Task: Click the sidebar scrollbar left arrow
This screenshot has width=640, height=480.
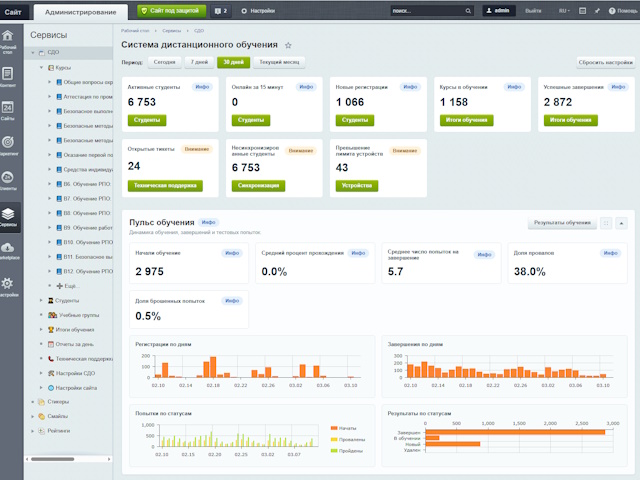Action: click(x=27, y=459)
